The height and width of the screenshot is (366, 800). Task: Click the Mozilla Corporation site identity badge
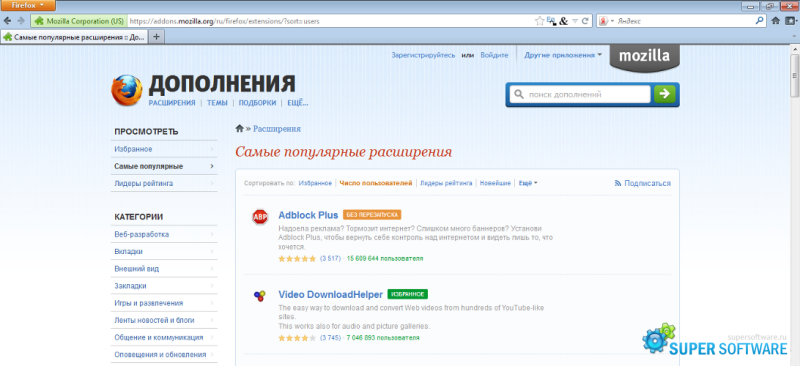pos(79,21)
